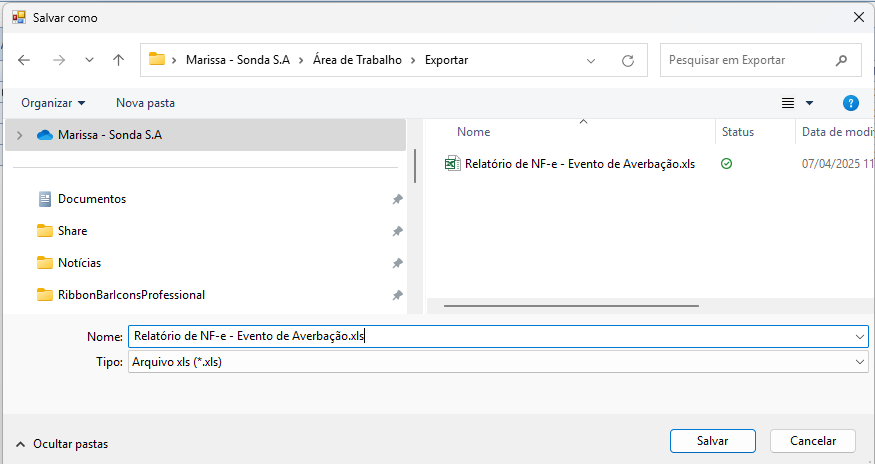Click the pin icon next to Documentos
Image resolution: width=875 pixels, height=464 pixels.
tap(397, 199)
